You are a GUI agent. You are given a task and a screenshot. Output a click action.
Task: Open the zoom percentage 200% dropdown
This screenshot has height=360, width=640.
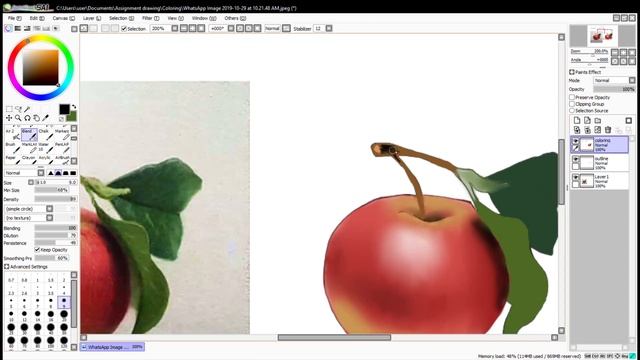[x=175, y=29]
